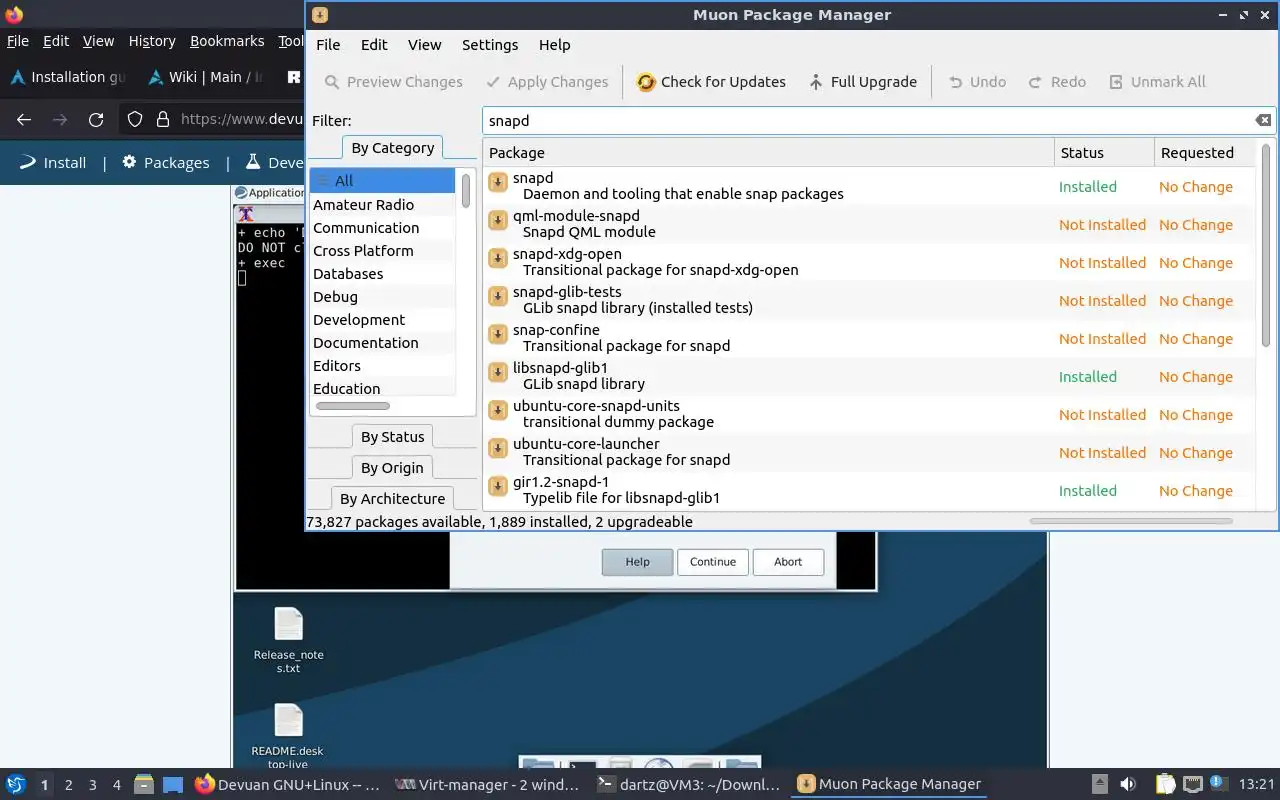Click the Full Upgrade toolbar button
This screenshot has height=800, width=1280.
point(862,82)
